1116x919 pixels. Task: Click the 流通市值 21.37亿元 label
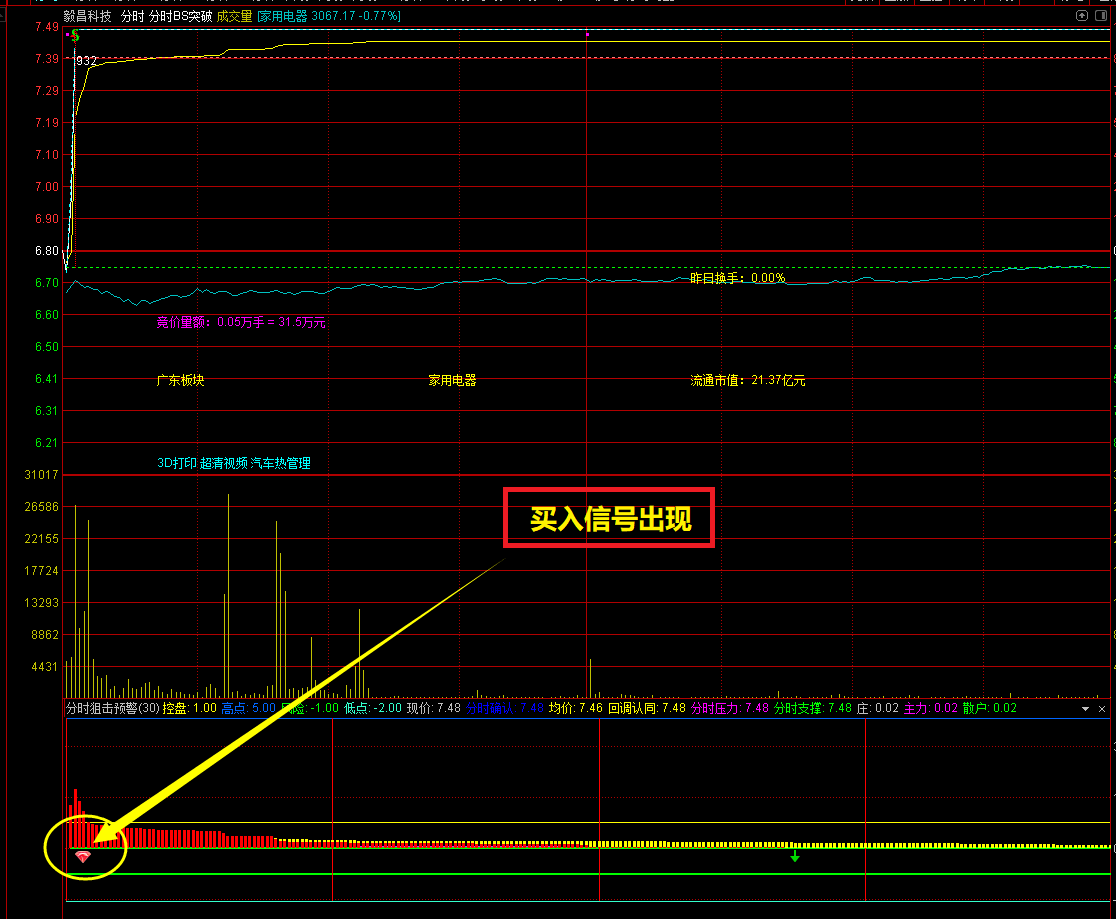pyautogui.click(x=747, y=380)
